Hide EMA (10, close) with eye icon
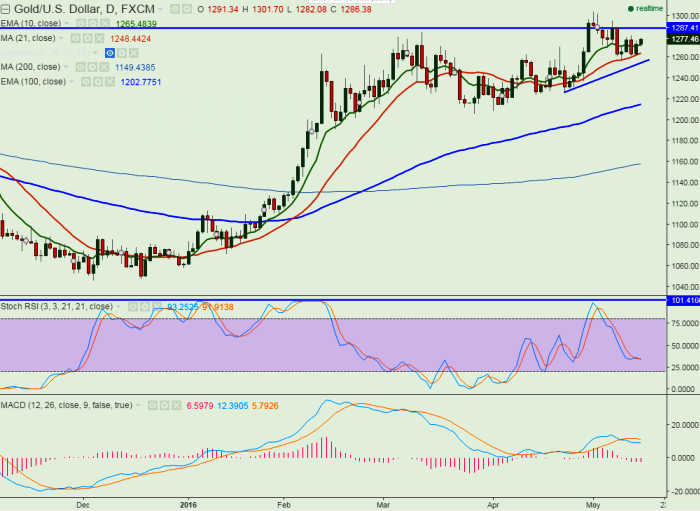Viewport: 700px width, 511px height. (x=81, y=23)
